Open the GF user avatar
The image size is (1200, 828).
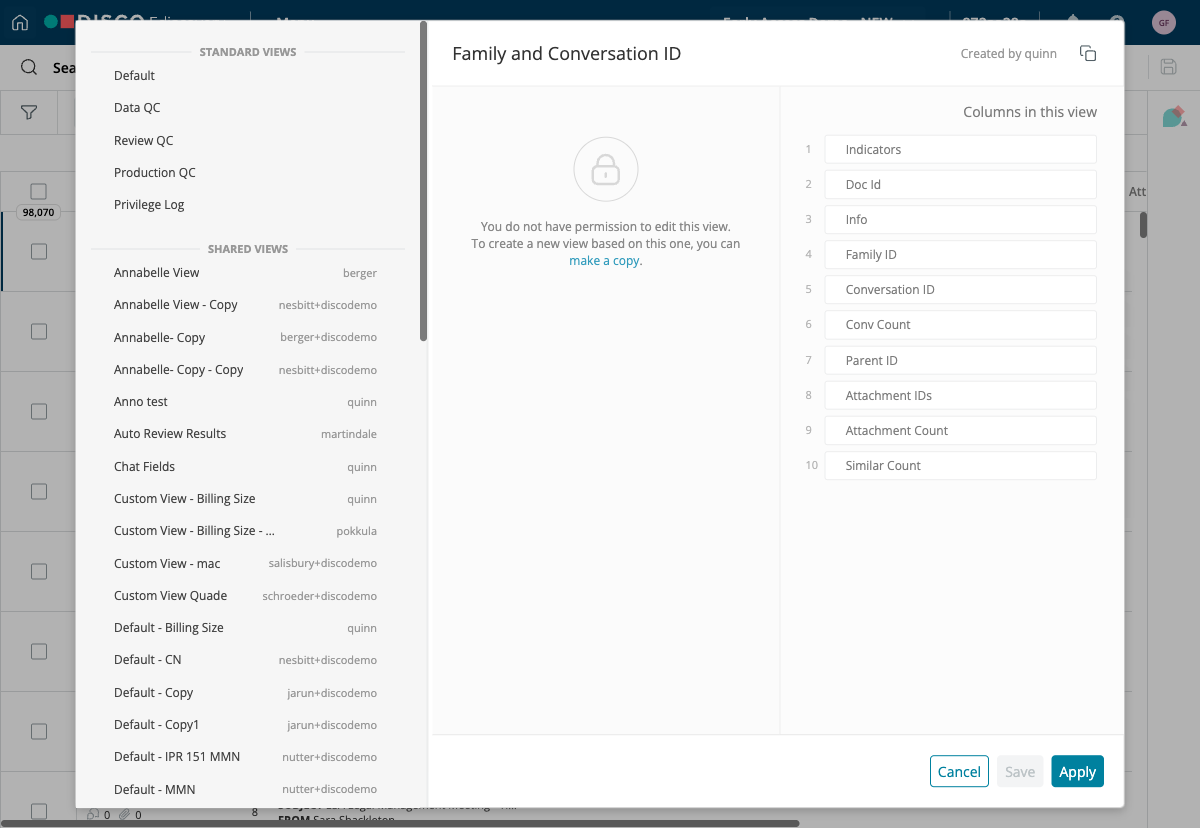coord(1163,22)
